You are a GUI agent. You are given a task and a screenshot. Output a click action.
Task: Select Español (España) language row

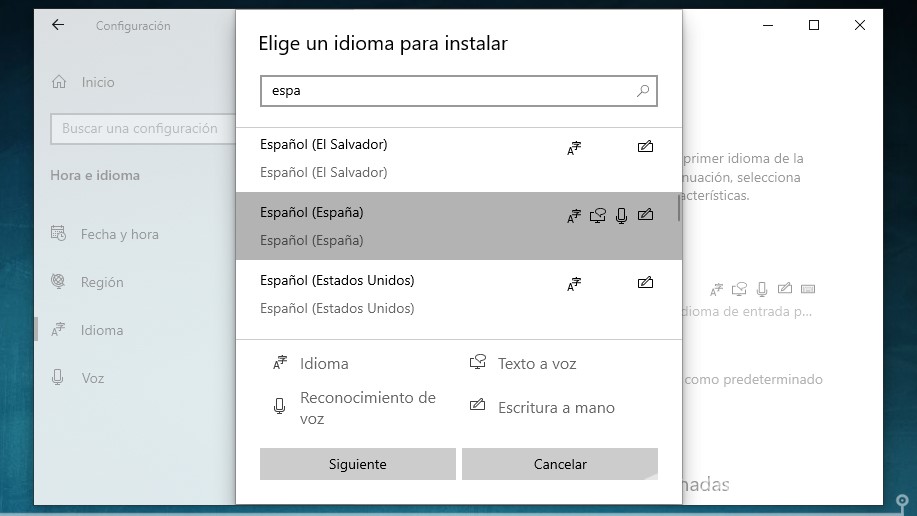click(458, 226)
